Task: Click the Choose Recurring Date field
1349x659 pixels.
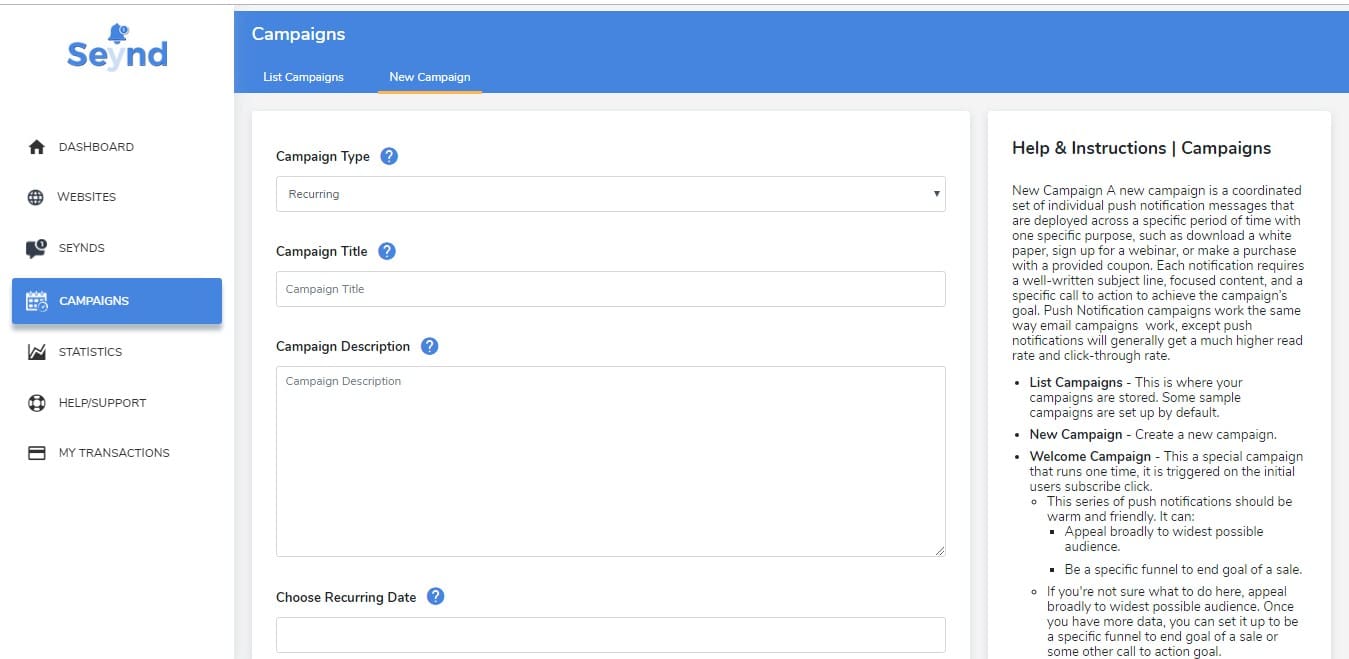Action: point(610,634)
